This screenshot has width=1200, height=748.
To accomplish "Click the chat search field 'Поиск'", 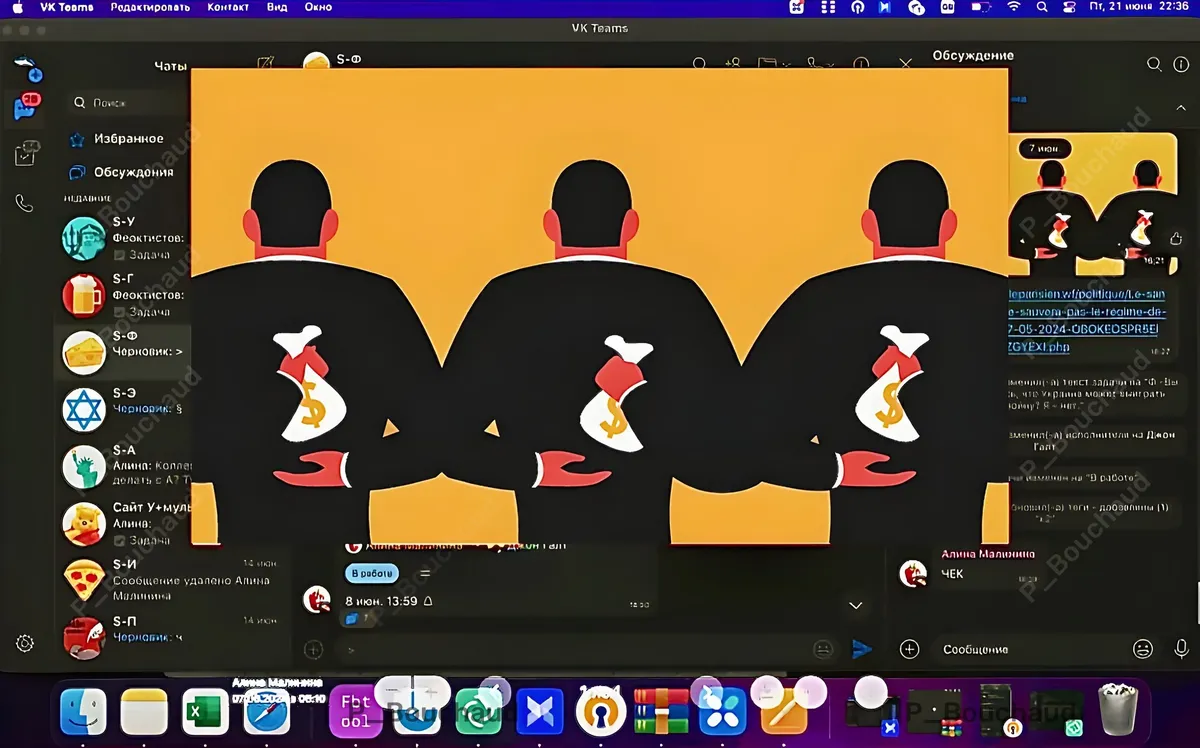I will [x=125, y=103].
